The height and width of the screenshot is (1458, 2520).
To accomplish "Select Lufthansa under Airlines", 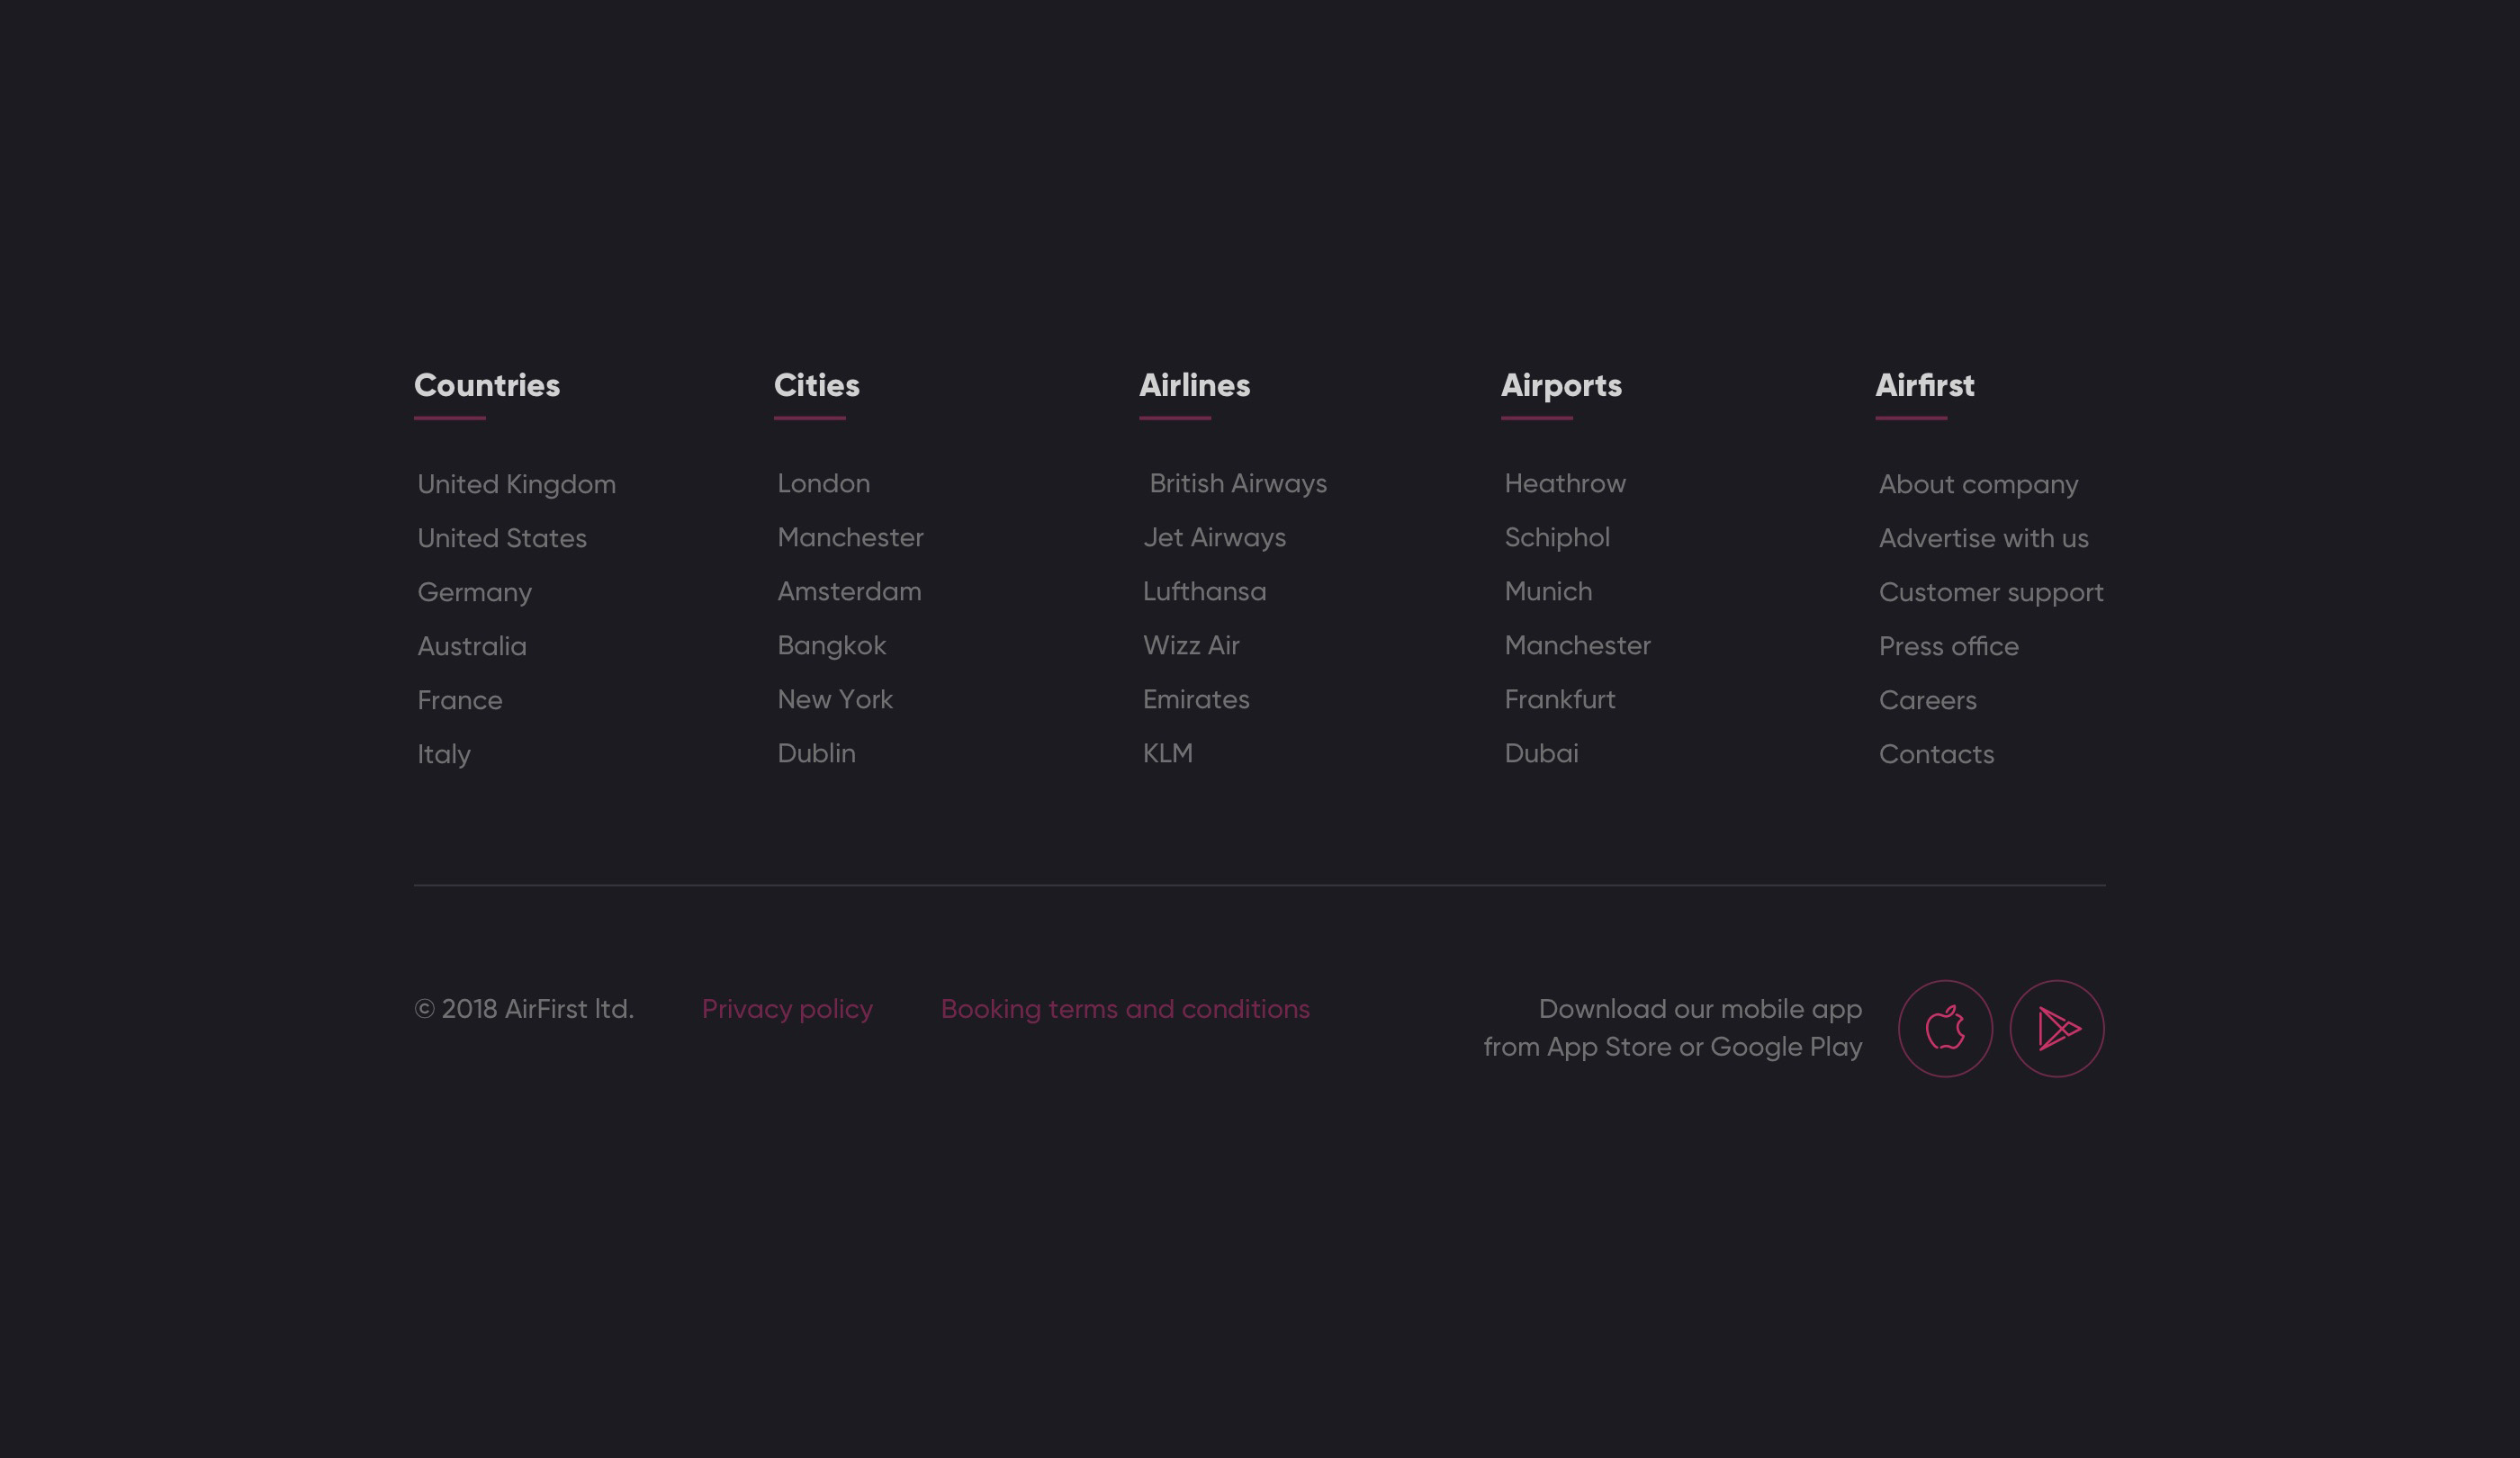I will [x=1204, y=591].
